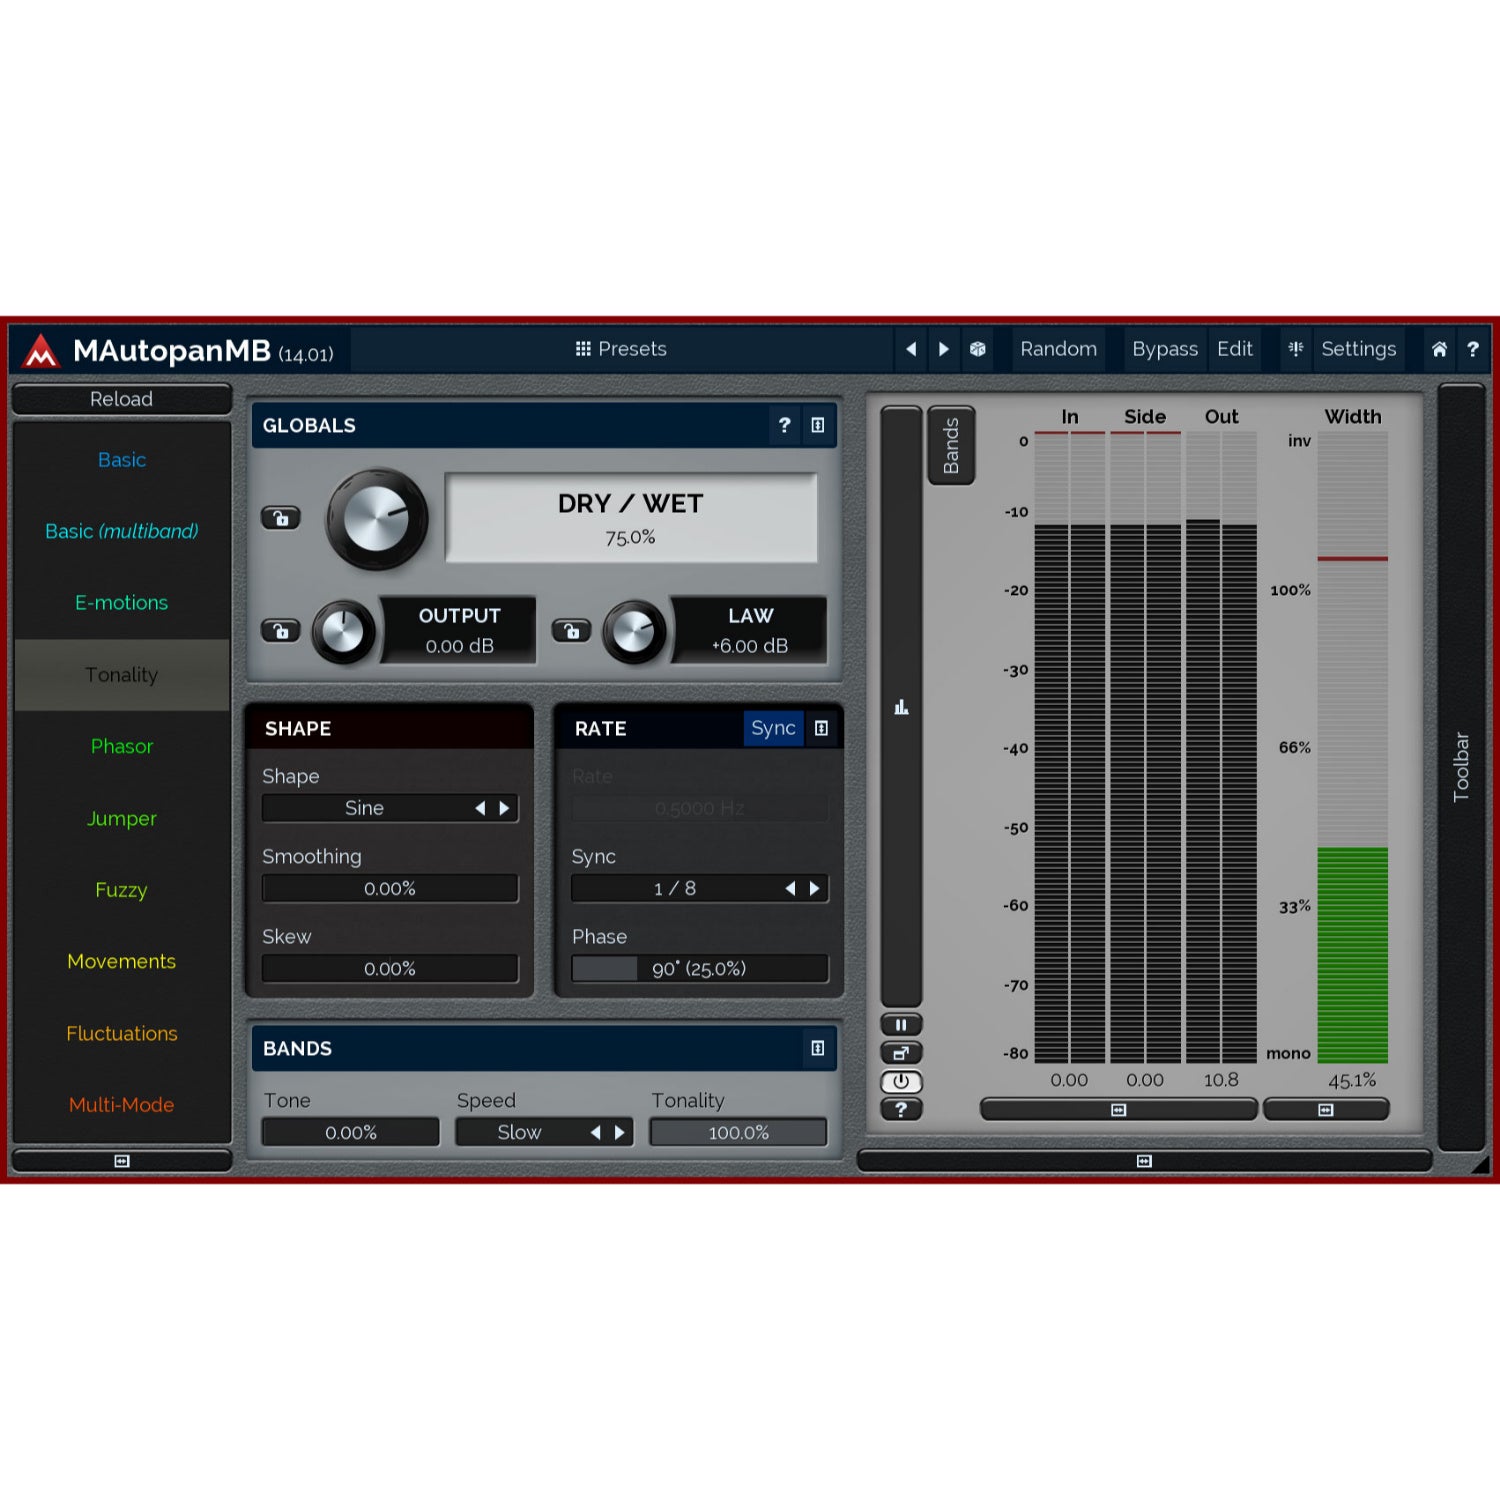Viewport: 1500px width, 1500px height.
Task: Click the Dry / Wet large knob
Action: (x=377, y=519)
